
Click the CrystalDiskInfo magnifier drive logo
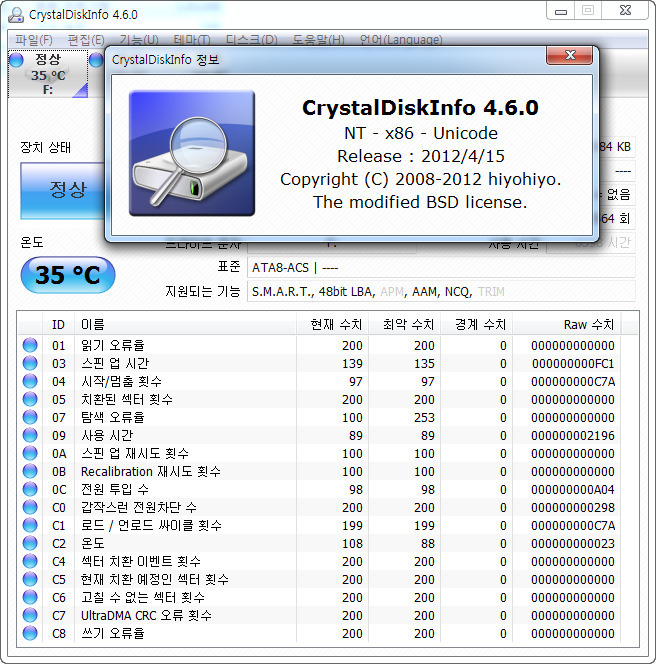pyautogui.click(x=192, y=153)
